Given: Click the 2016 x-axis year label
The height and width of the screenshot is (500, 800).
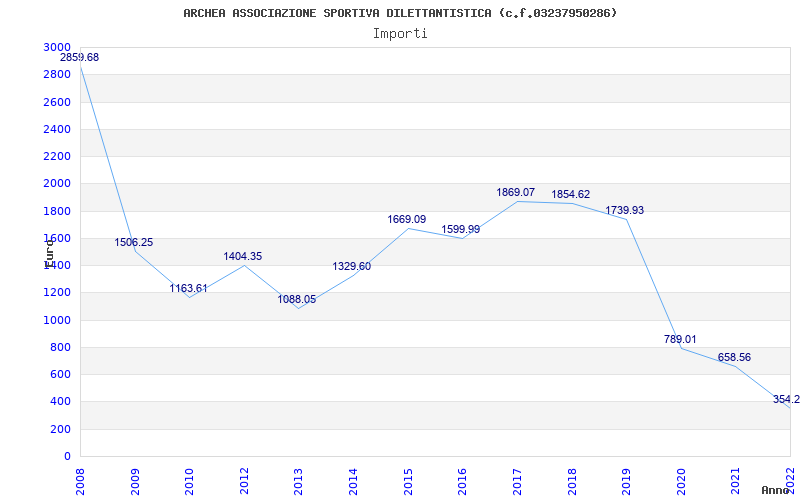Looking at the screenshot, I should click(462, 481).
